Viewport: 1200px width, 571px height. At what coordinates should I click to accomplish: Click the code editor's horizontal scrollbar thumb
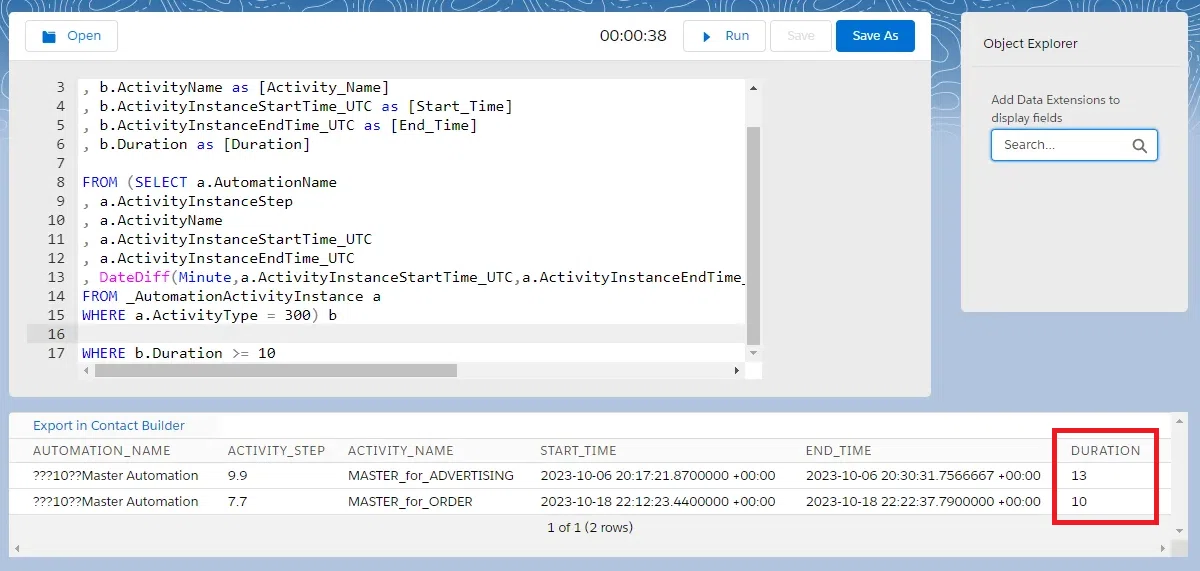275,370
